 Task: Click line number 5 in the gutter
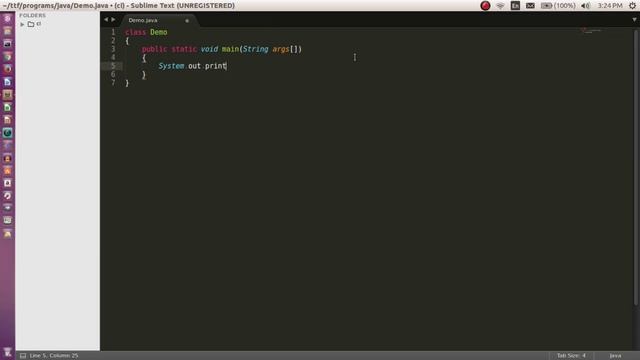click(113, 66)
